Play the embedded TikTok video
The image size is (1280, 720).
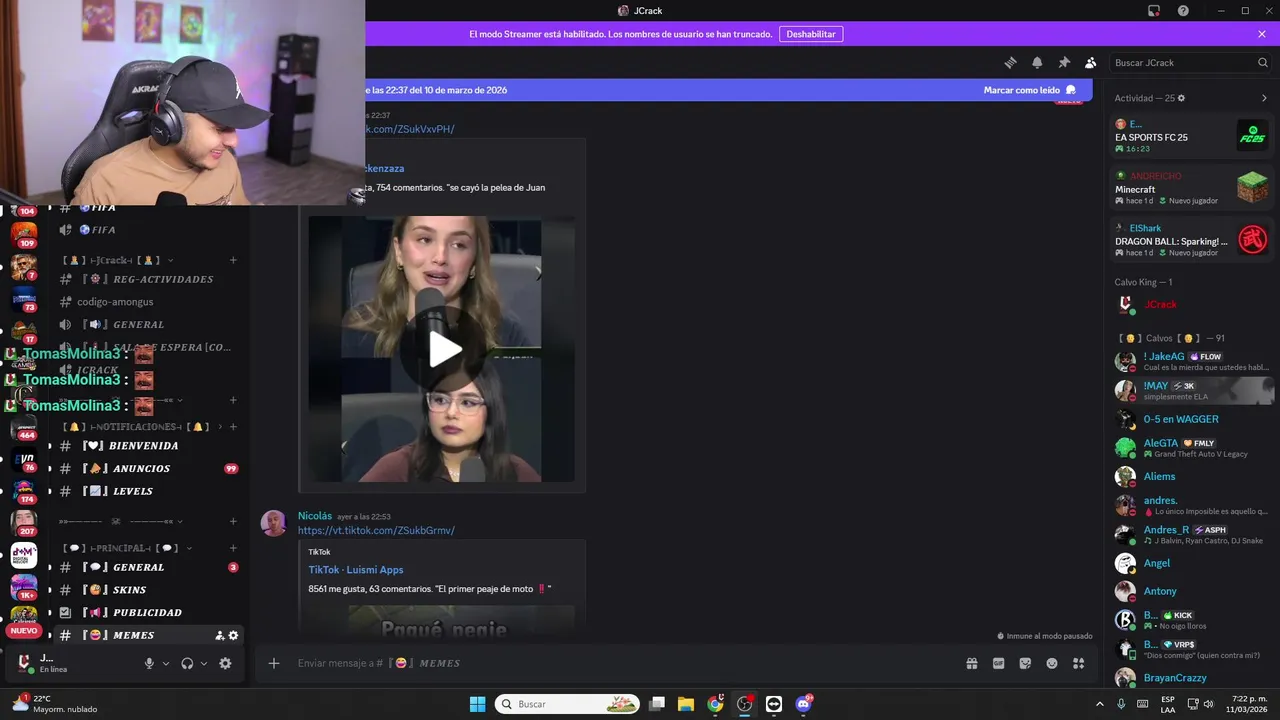[x=445, y=349]
